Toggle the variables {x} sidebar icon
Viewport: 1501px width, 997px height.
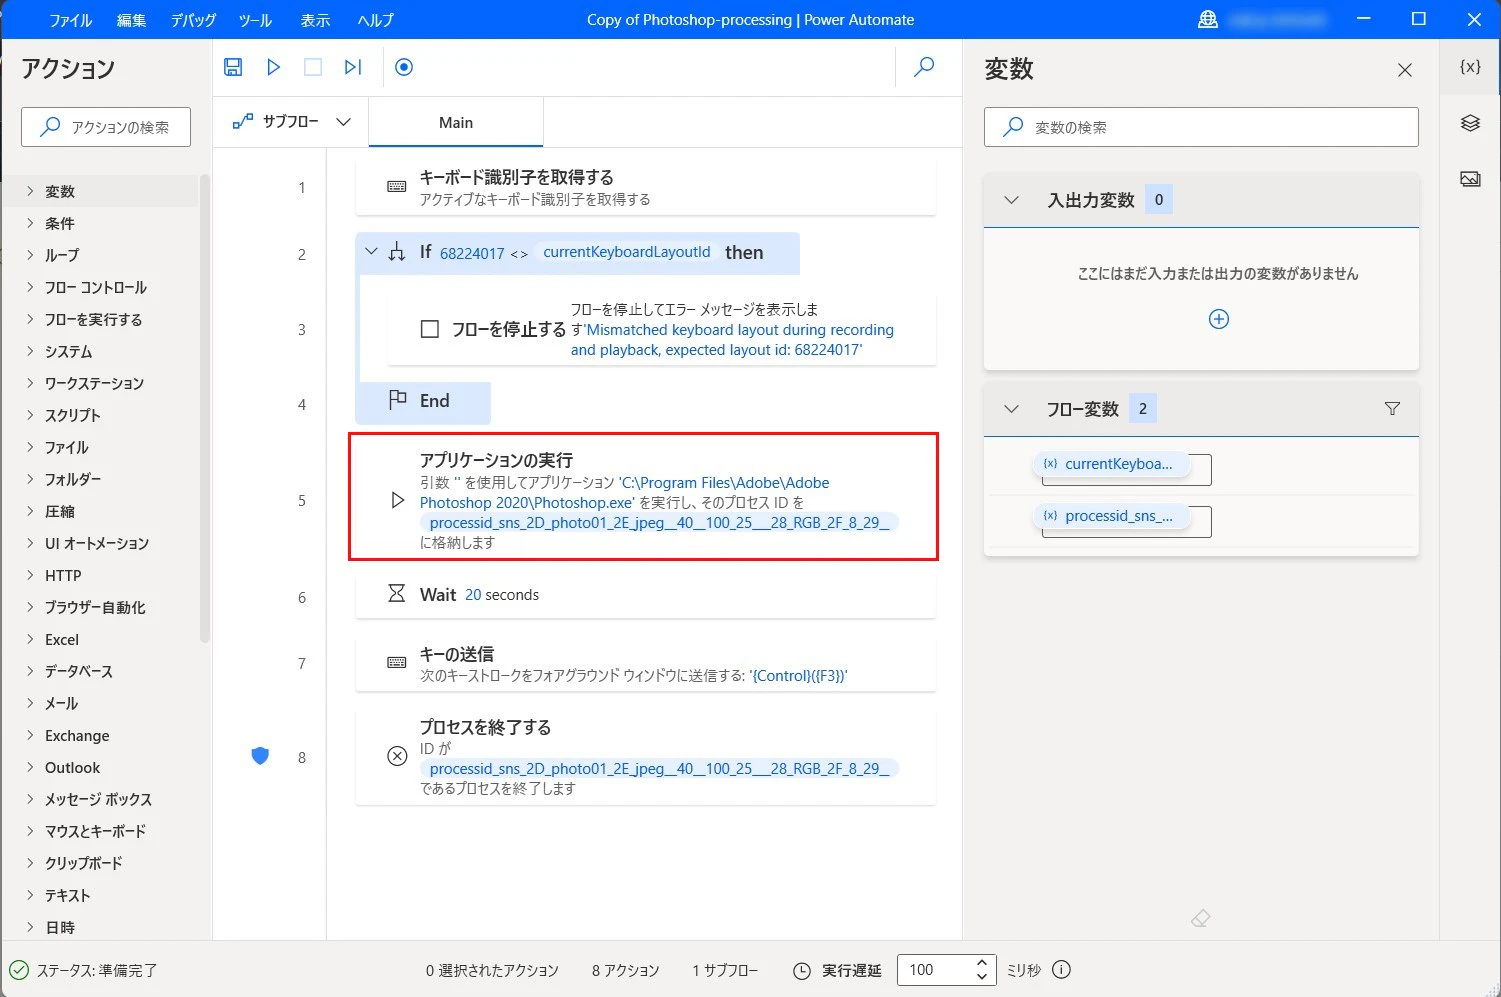[1470, 67]
